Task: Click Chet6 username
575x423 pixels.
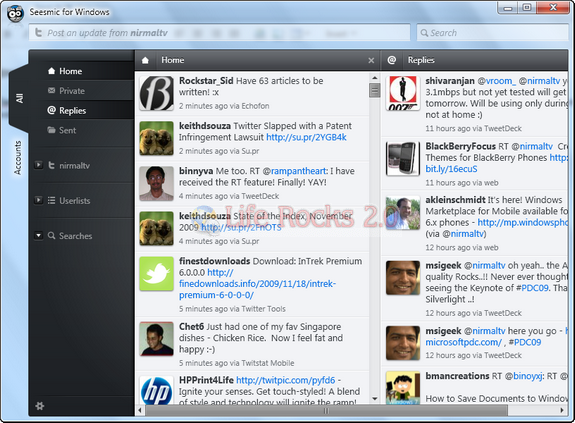Action: coord(191,326)
